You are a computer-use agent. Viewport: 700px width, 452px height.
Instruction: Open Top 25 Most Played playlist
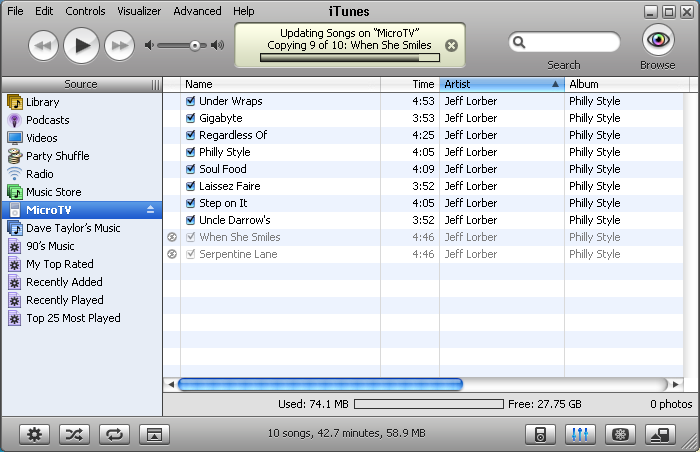click(x=82, y=318)
